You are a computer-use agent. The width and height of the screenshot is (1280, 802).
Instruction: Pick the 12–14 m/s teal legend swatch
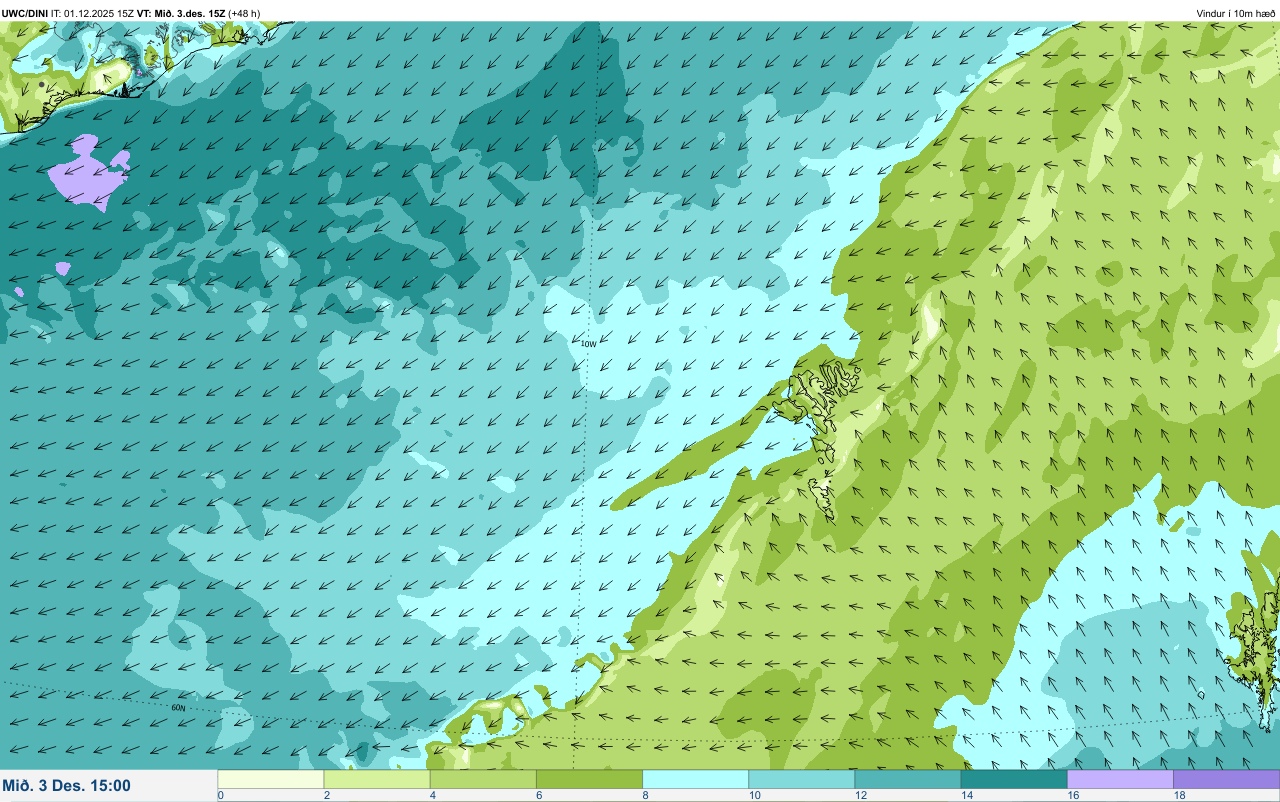908,779
